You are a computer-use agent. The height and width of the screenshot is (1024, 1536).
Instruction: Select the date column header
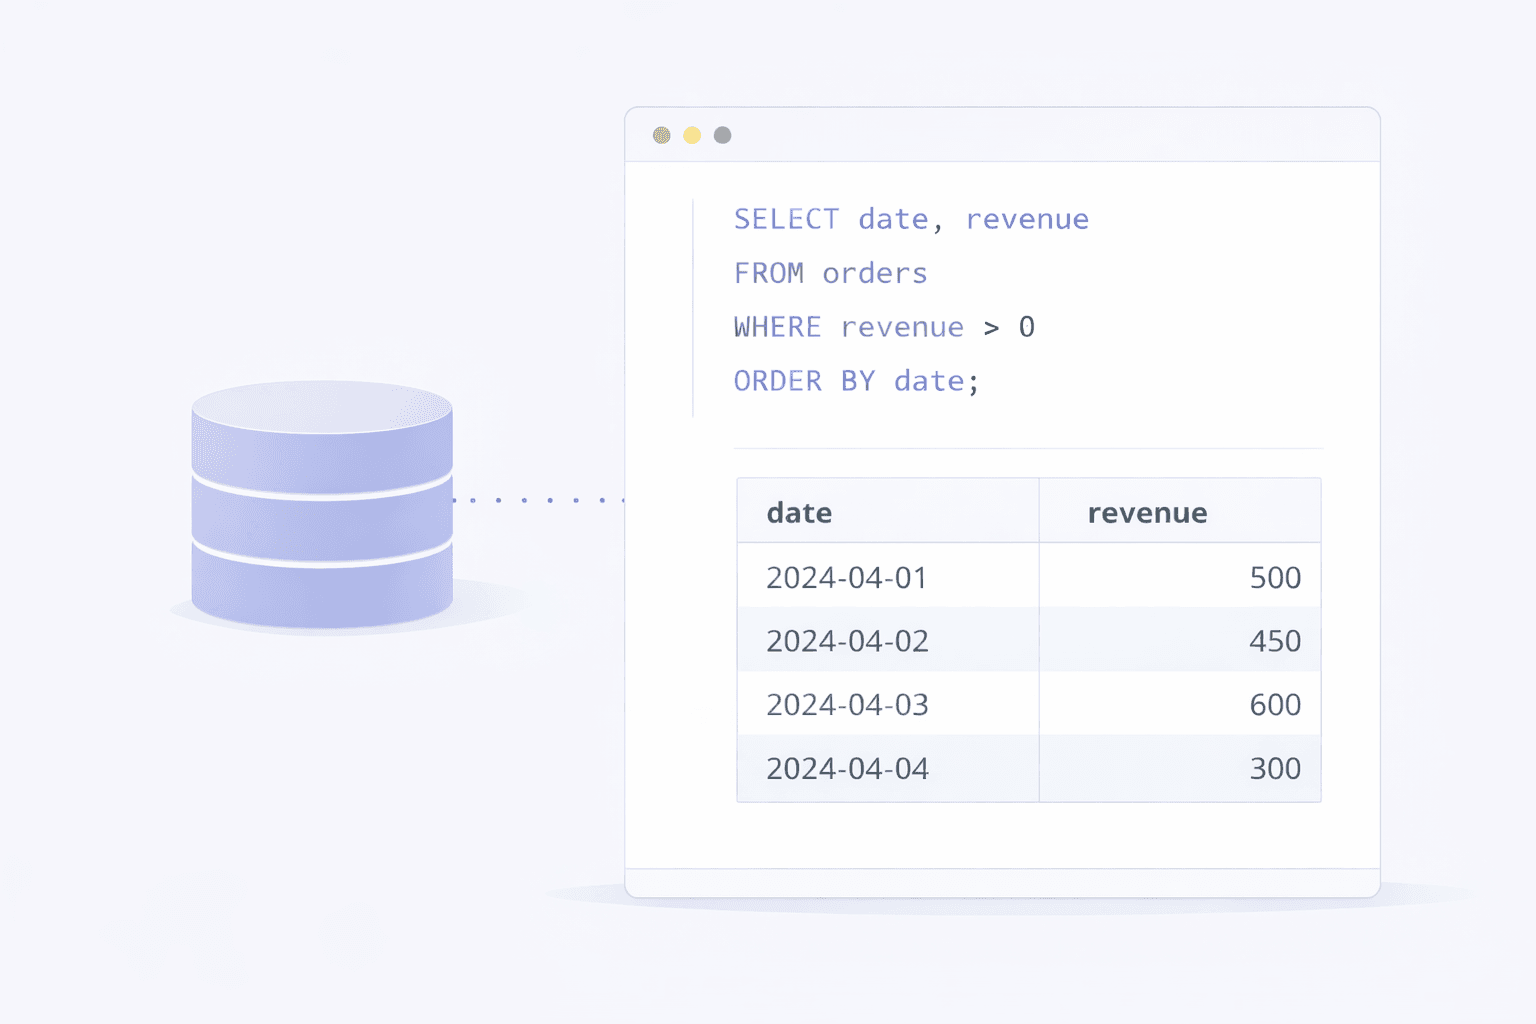click(799, 511)
